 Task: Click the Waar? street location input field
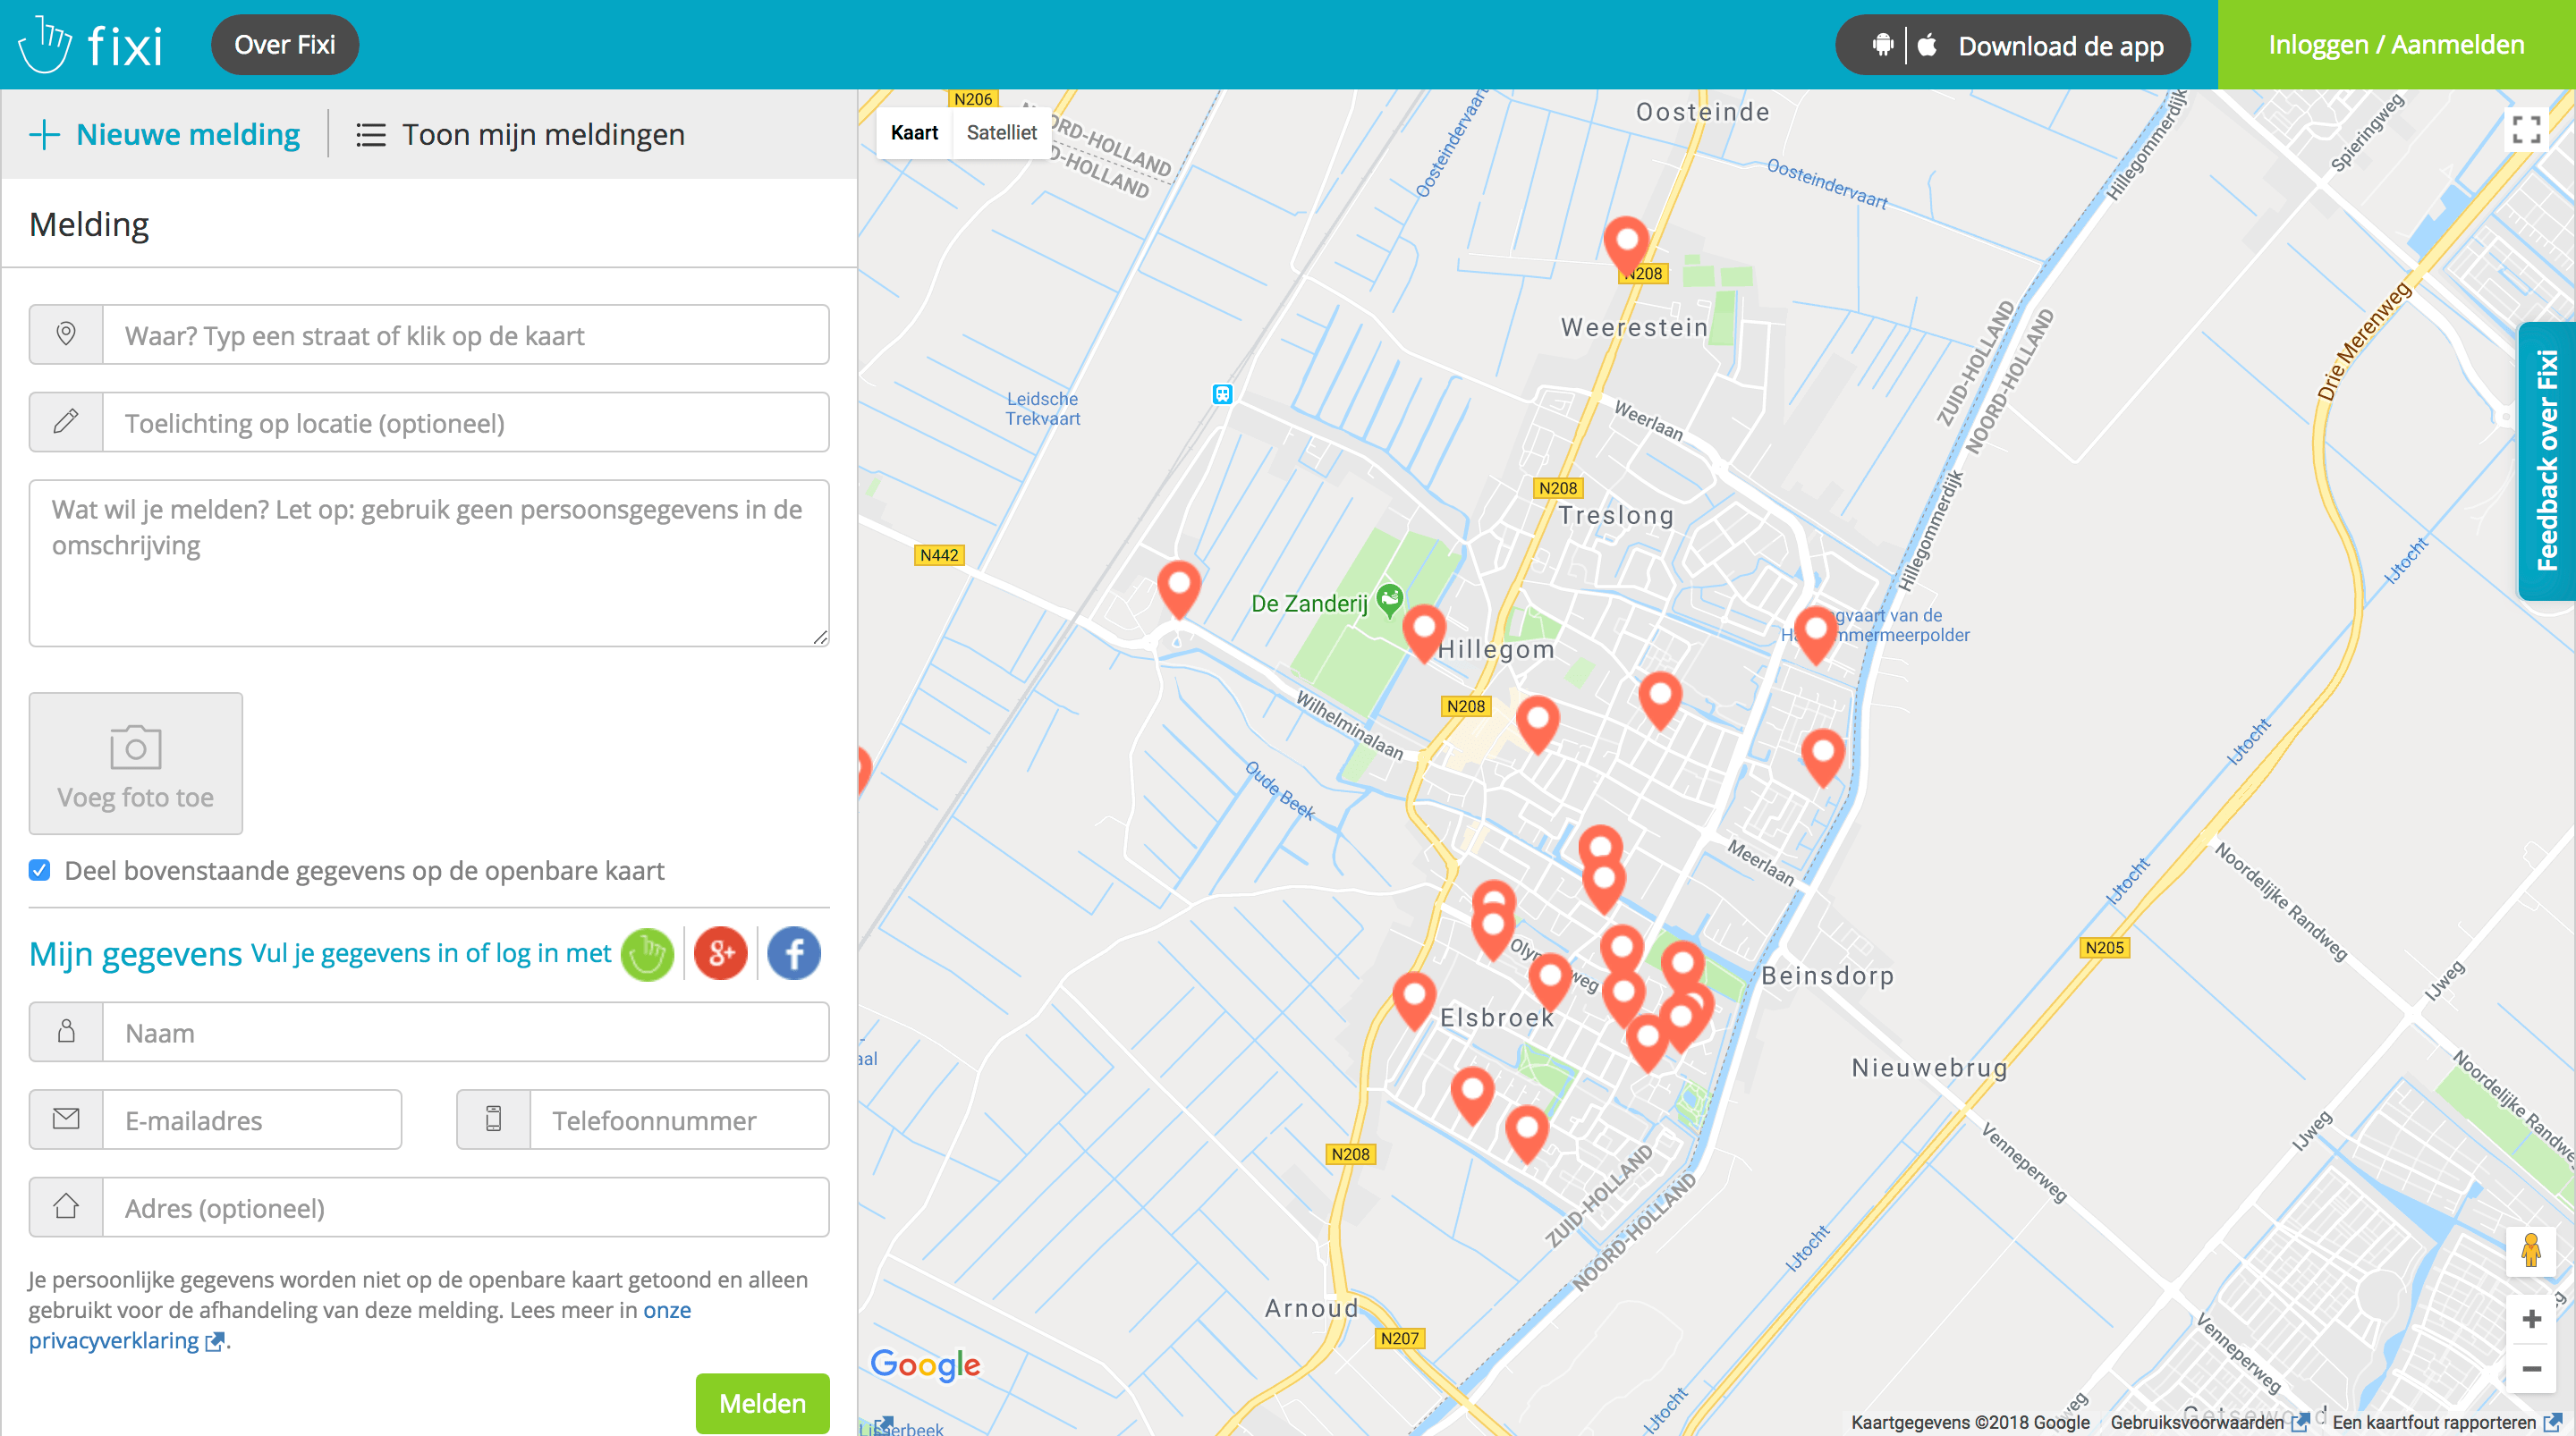click(x=465, y=335)
